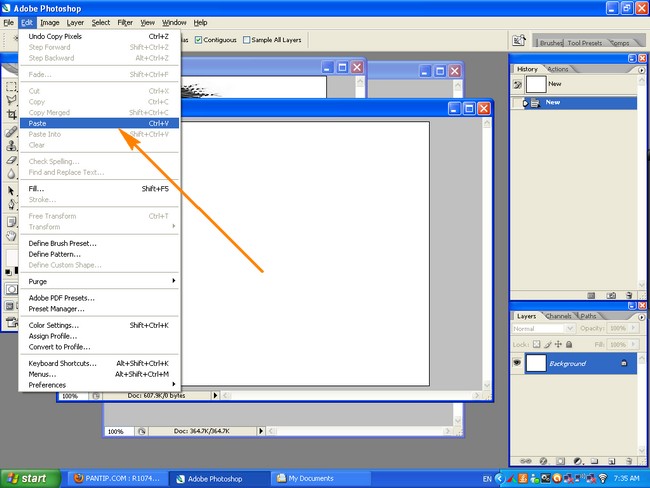The height and width of the screenshot is (488, 650).
Task: Expand the Purge submenu
Action: click(99, 281)
